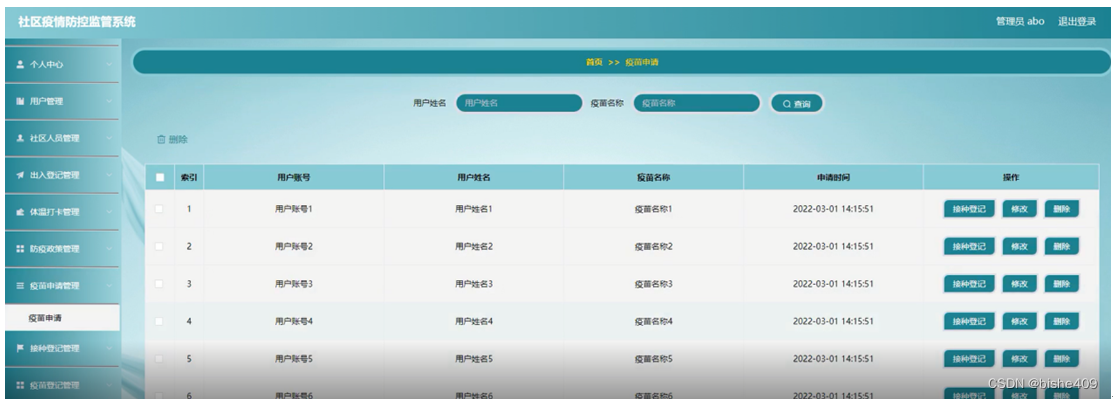
Task: Expand 体温打卡管理 using its chevron
Action: click(109, 212)
